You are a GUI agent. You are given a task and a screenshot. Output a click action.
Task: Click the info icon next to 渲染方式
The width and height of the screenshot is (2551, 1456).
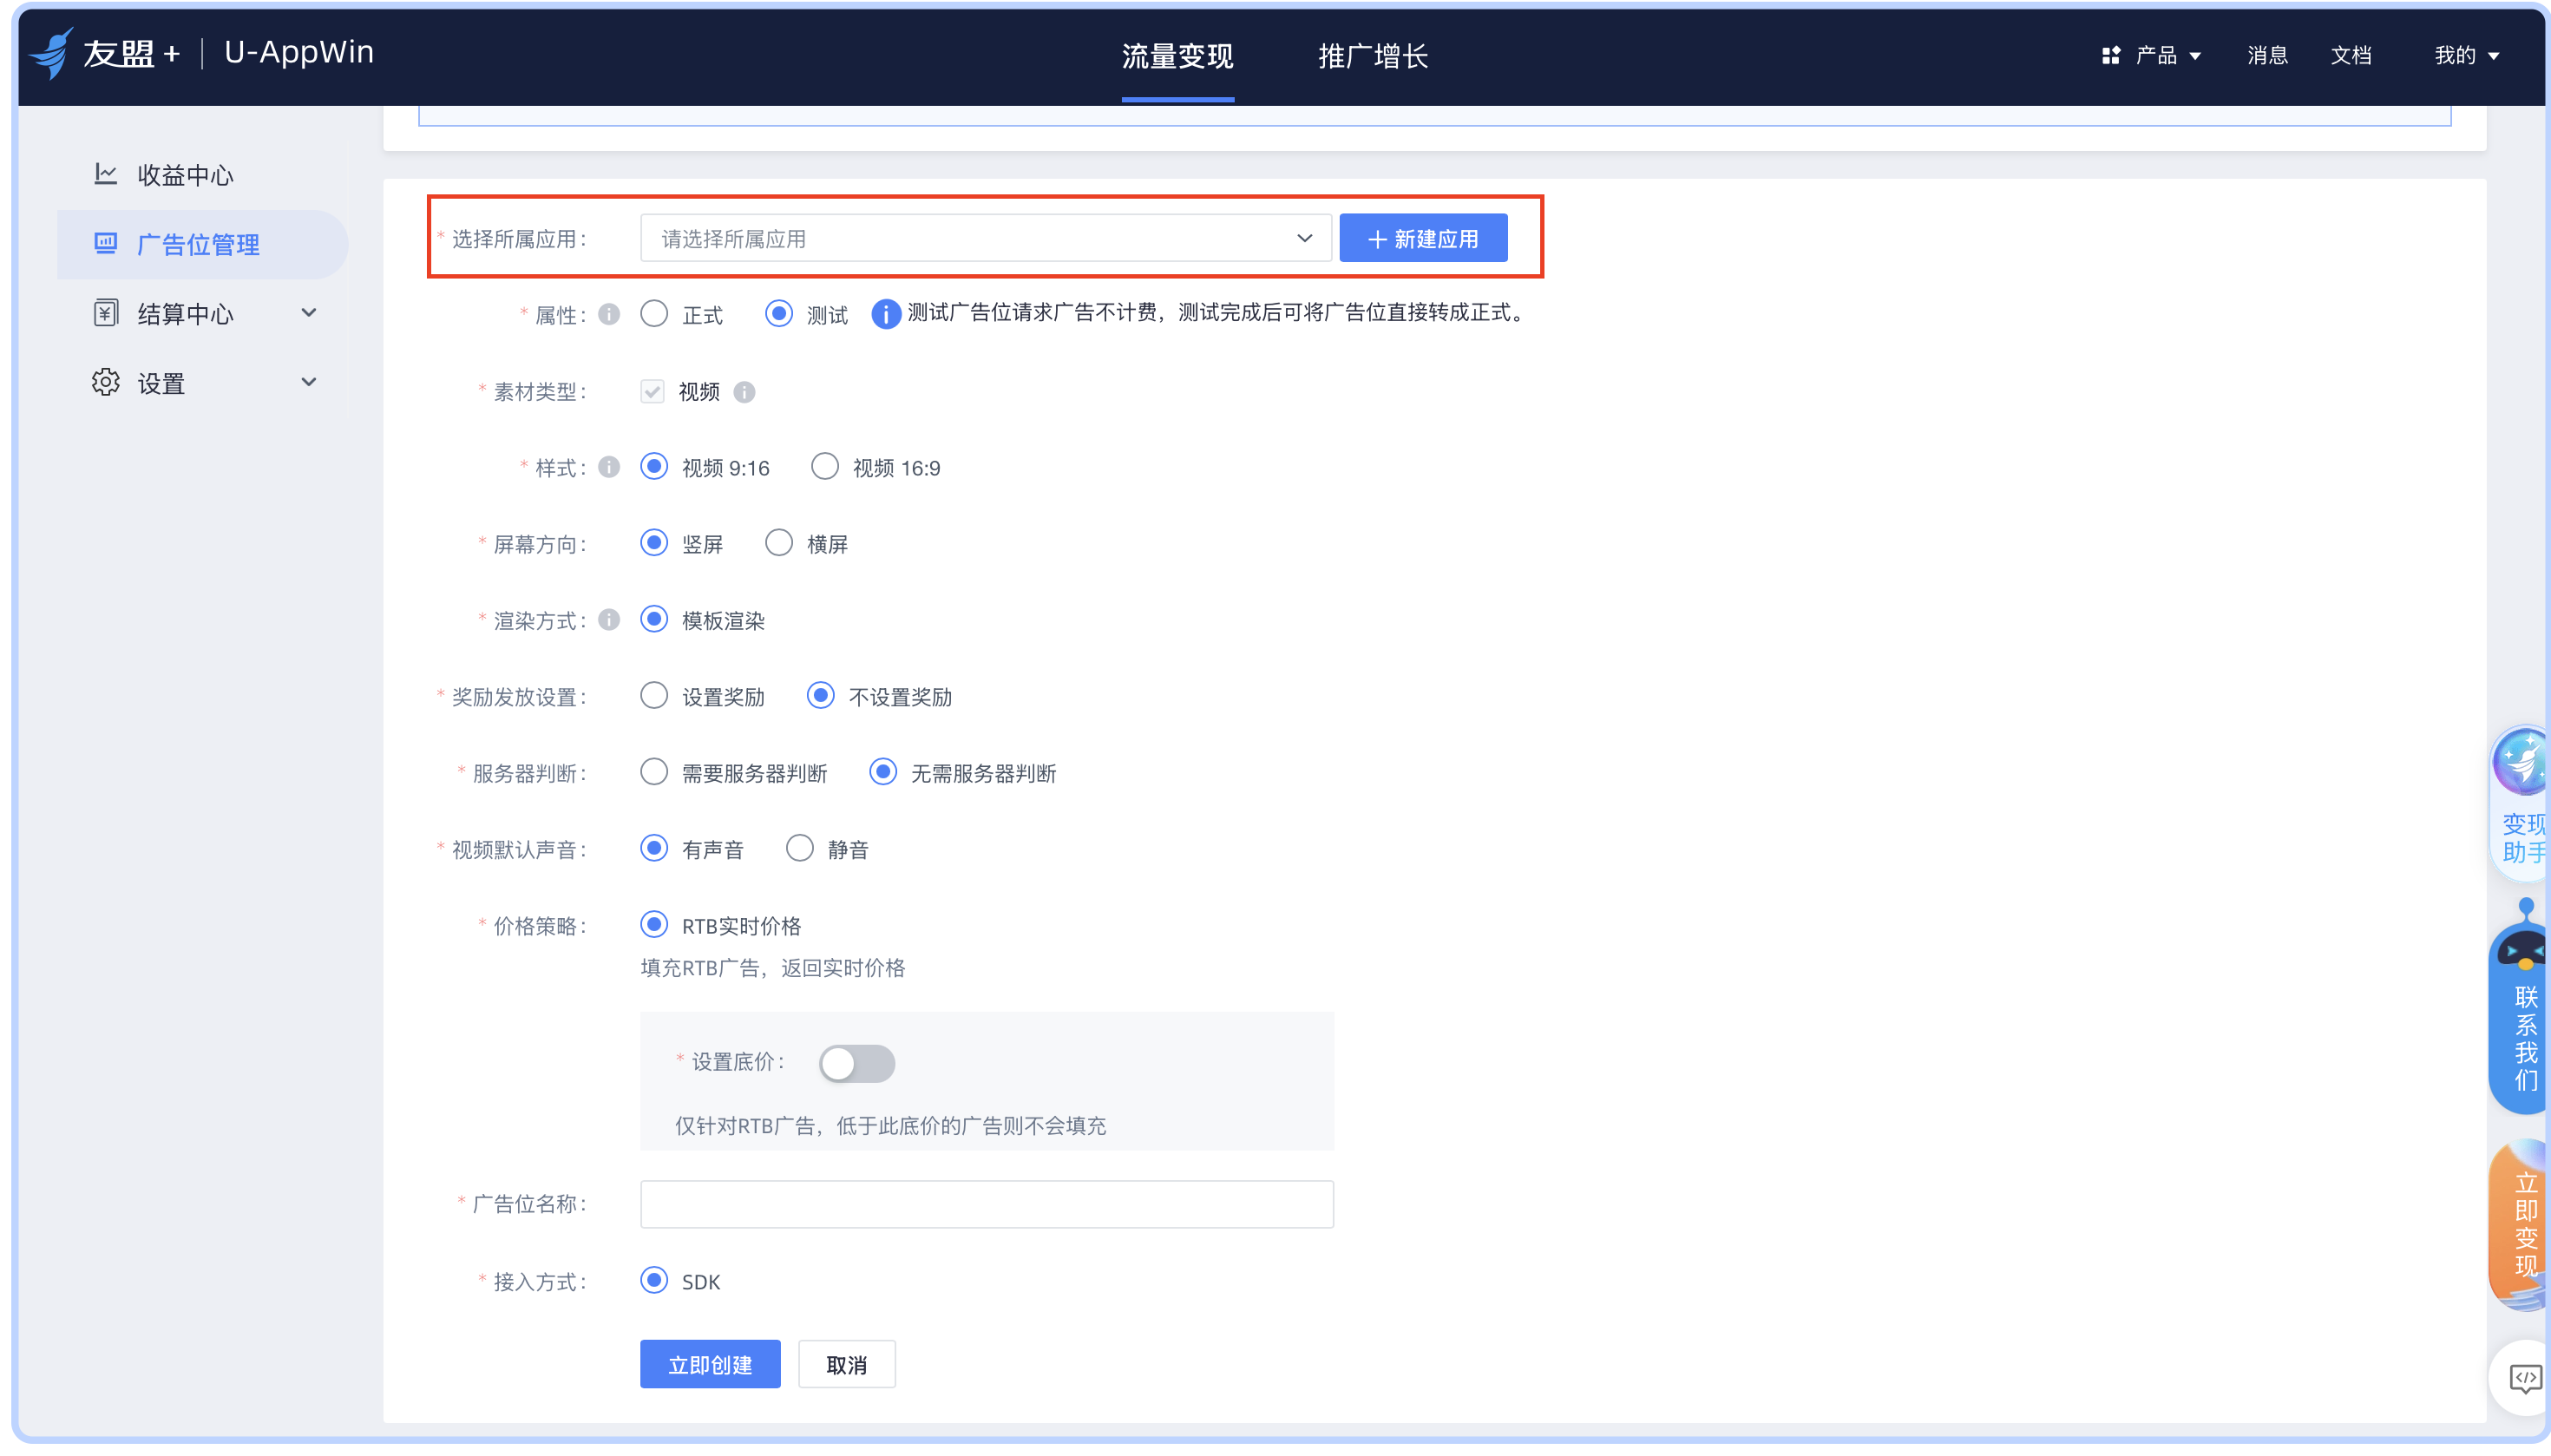pyautogui.click(x=609, y=620)
